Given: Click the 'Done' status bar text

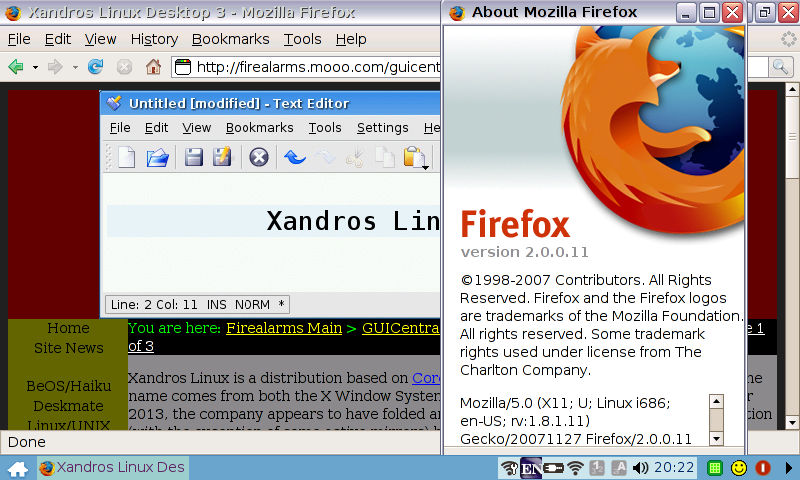Looking at the screenshot, I should coord(27,442).
